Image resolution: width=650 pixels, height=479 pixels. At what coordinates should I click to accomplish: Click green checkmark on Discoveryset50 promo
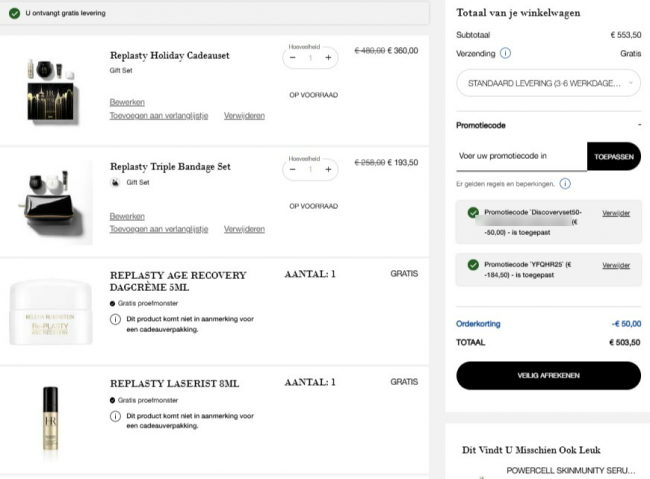(473, 213)
